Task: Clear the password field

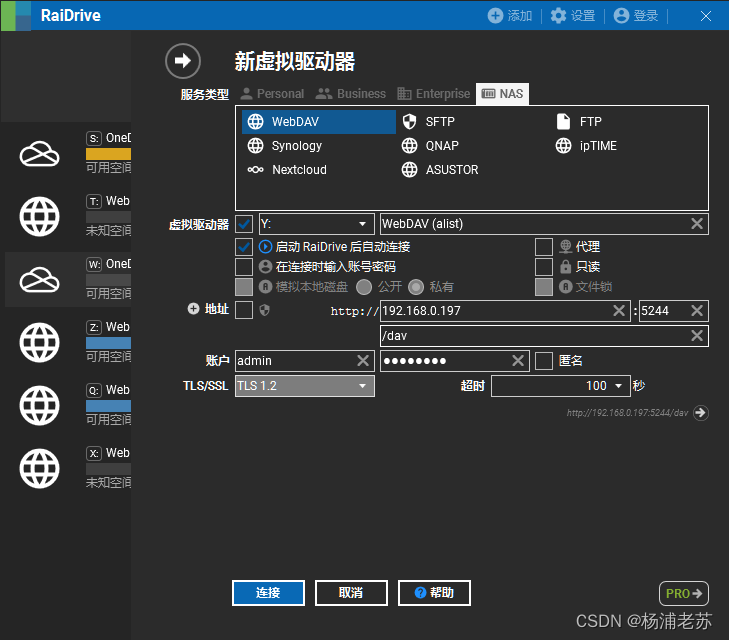Action: 518,361
